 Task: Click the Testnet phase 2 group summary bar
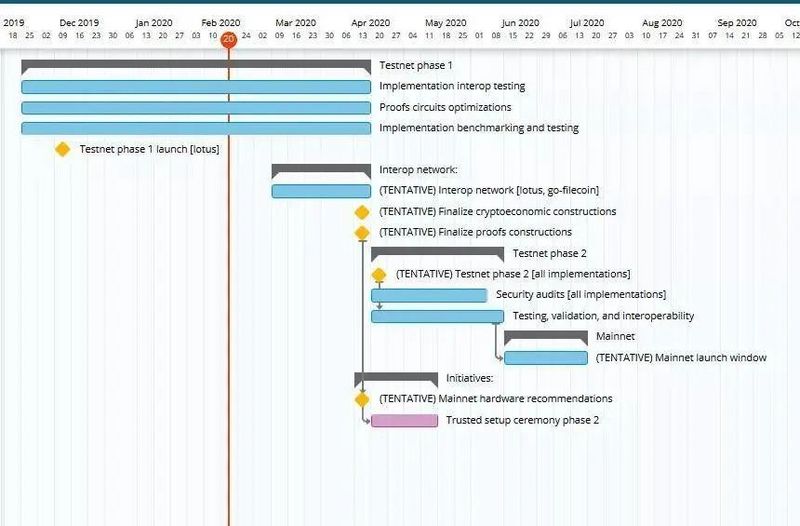[x=437, y=253]
